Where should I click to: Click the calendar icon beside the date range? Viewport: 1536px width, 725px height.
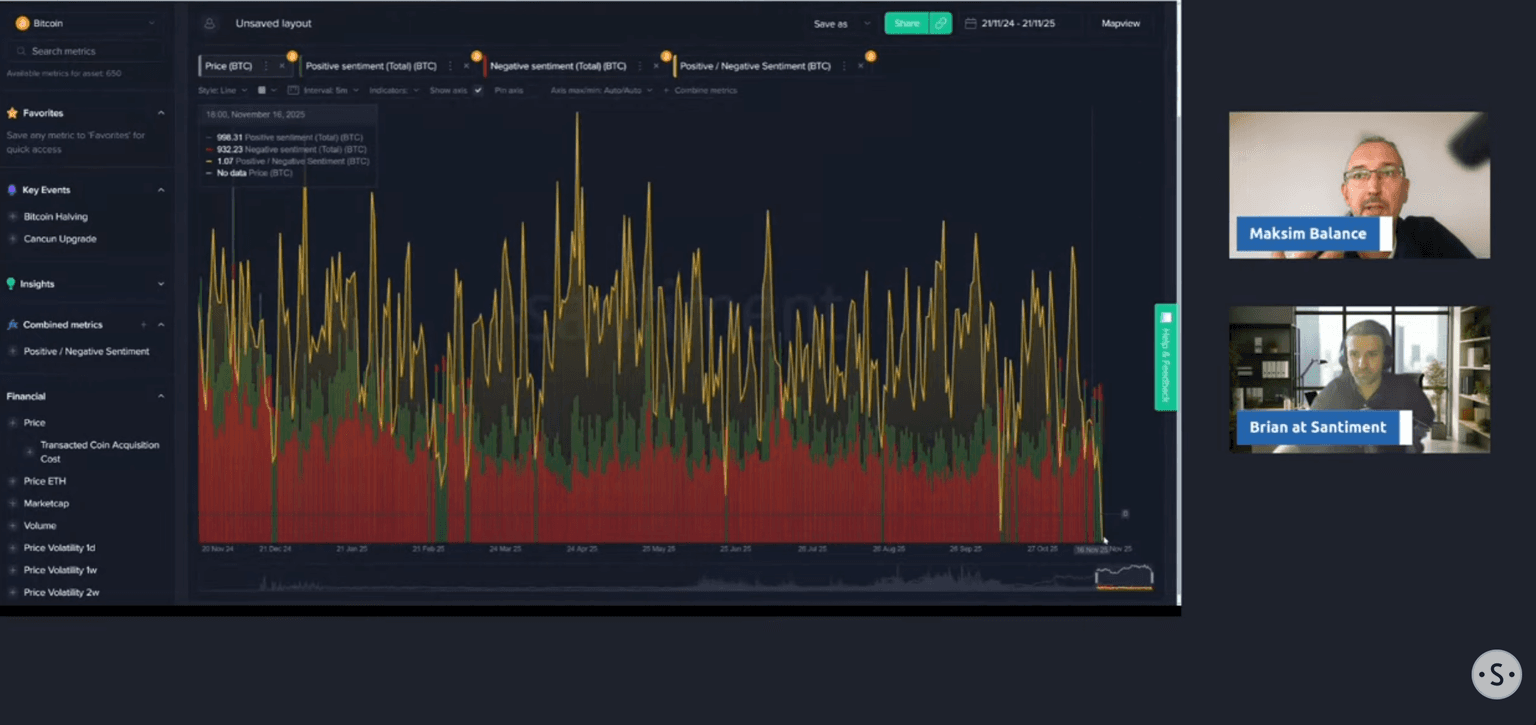(970, 24)
